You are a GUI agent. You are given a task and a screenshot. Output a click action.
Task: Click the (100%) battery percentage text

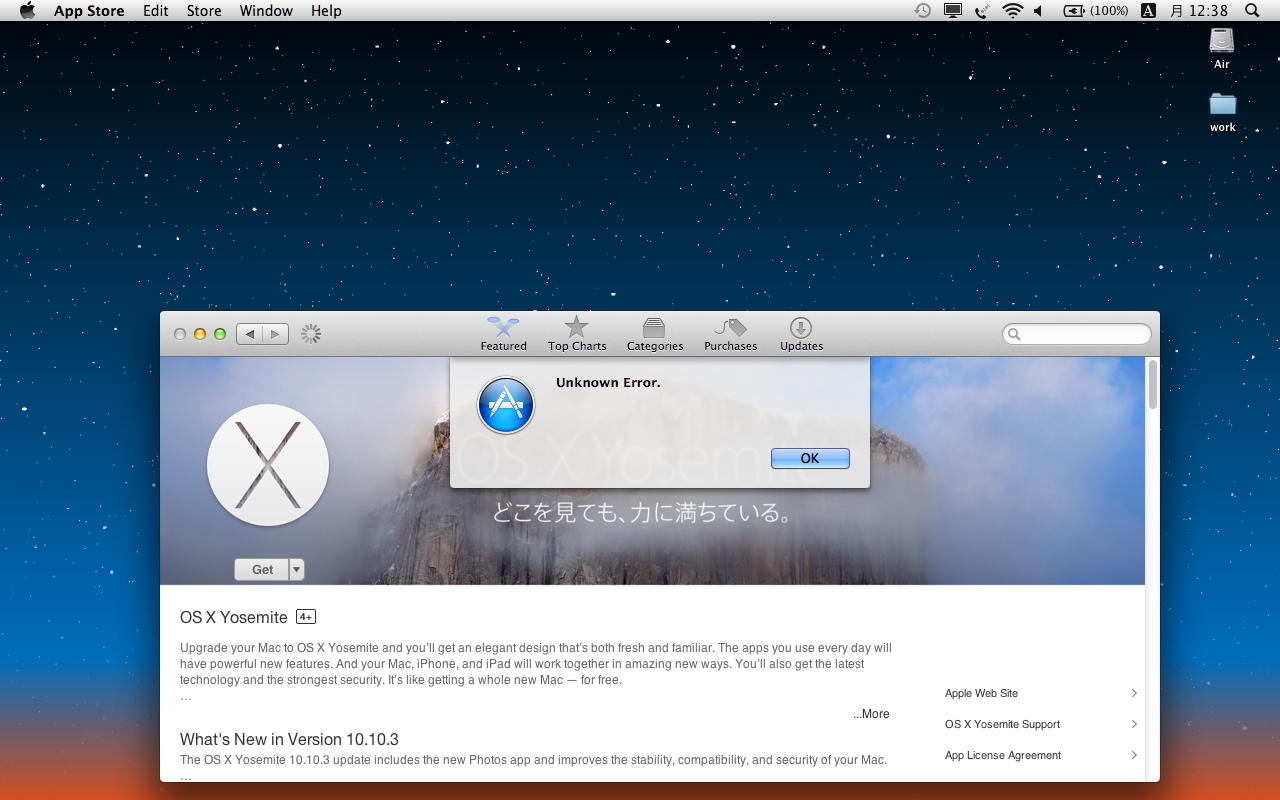(1109, 10)
